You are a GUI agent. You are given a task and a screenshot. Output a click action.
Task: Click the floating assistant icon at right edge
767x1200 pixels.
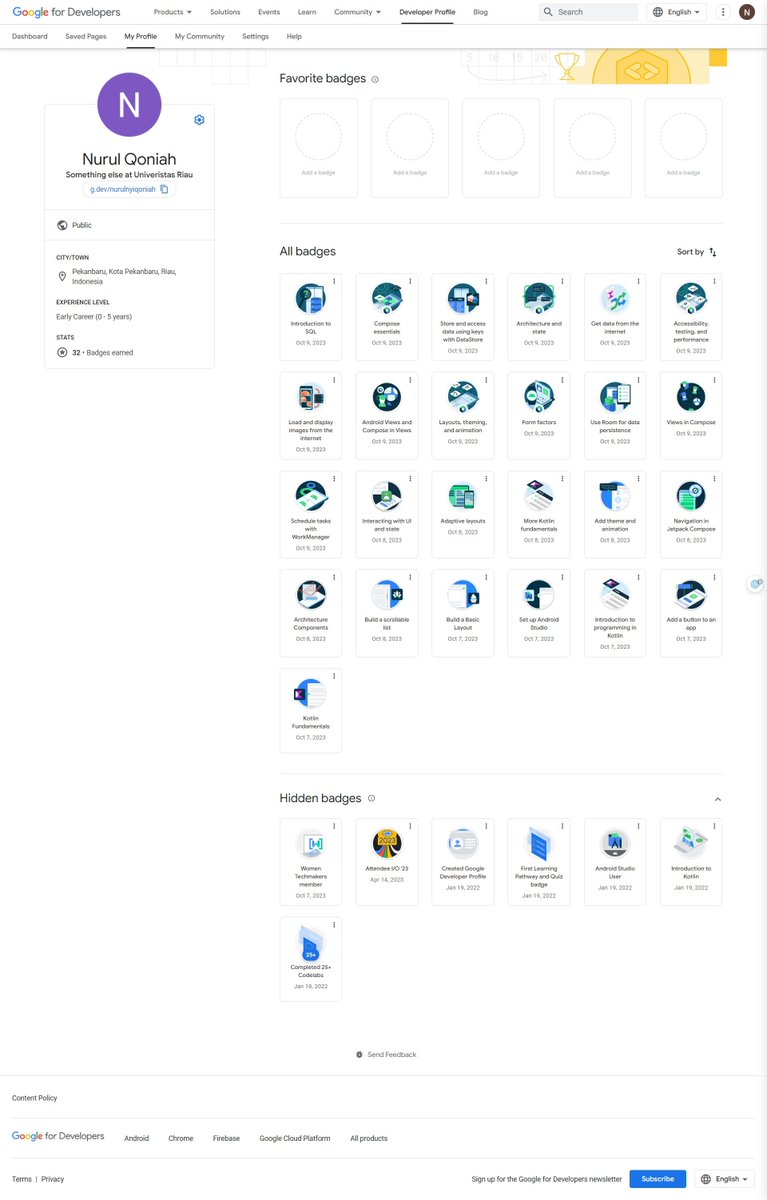(x=757, y=584)
